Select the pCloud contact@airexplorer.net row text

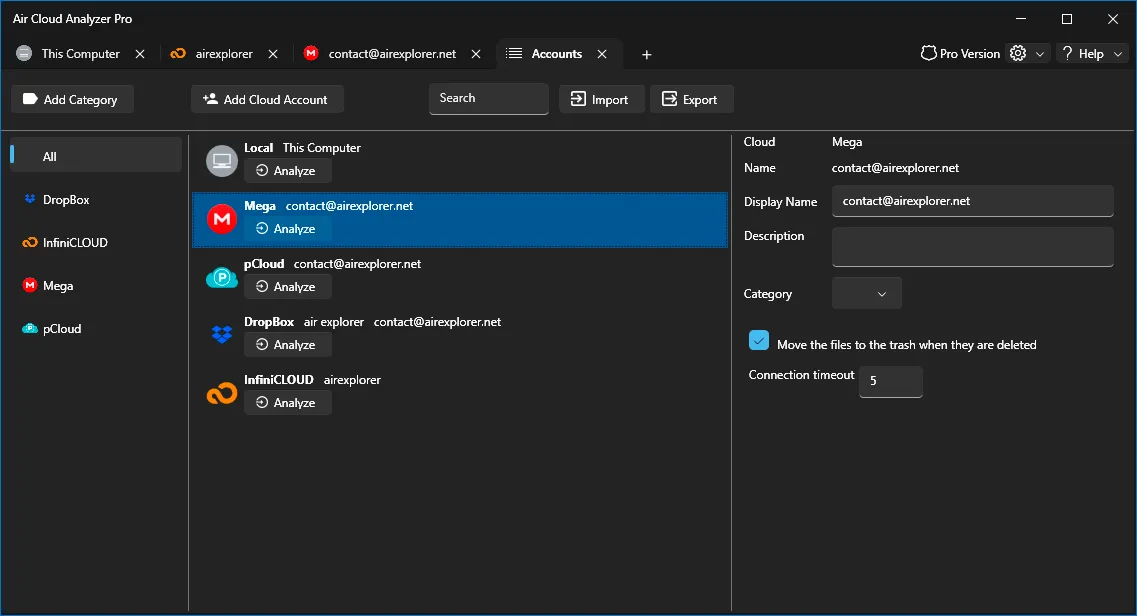point(332,264)
